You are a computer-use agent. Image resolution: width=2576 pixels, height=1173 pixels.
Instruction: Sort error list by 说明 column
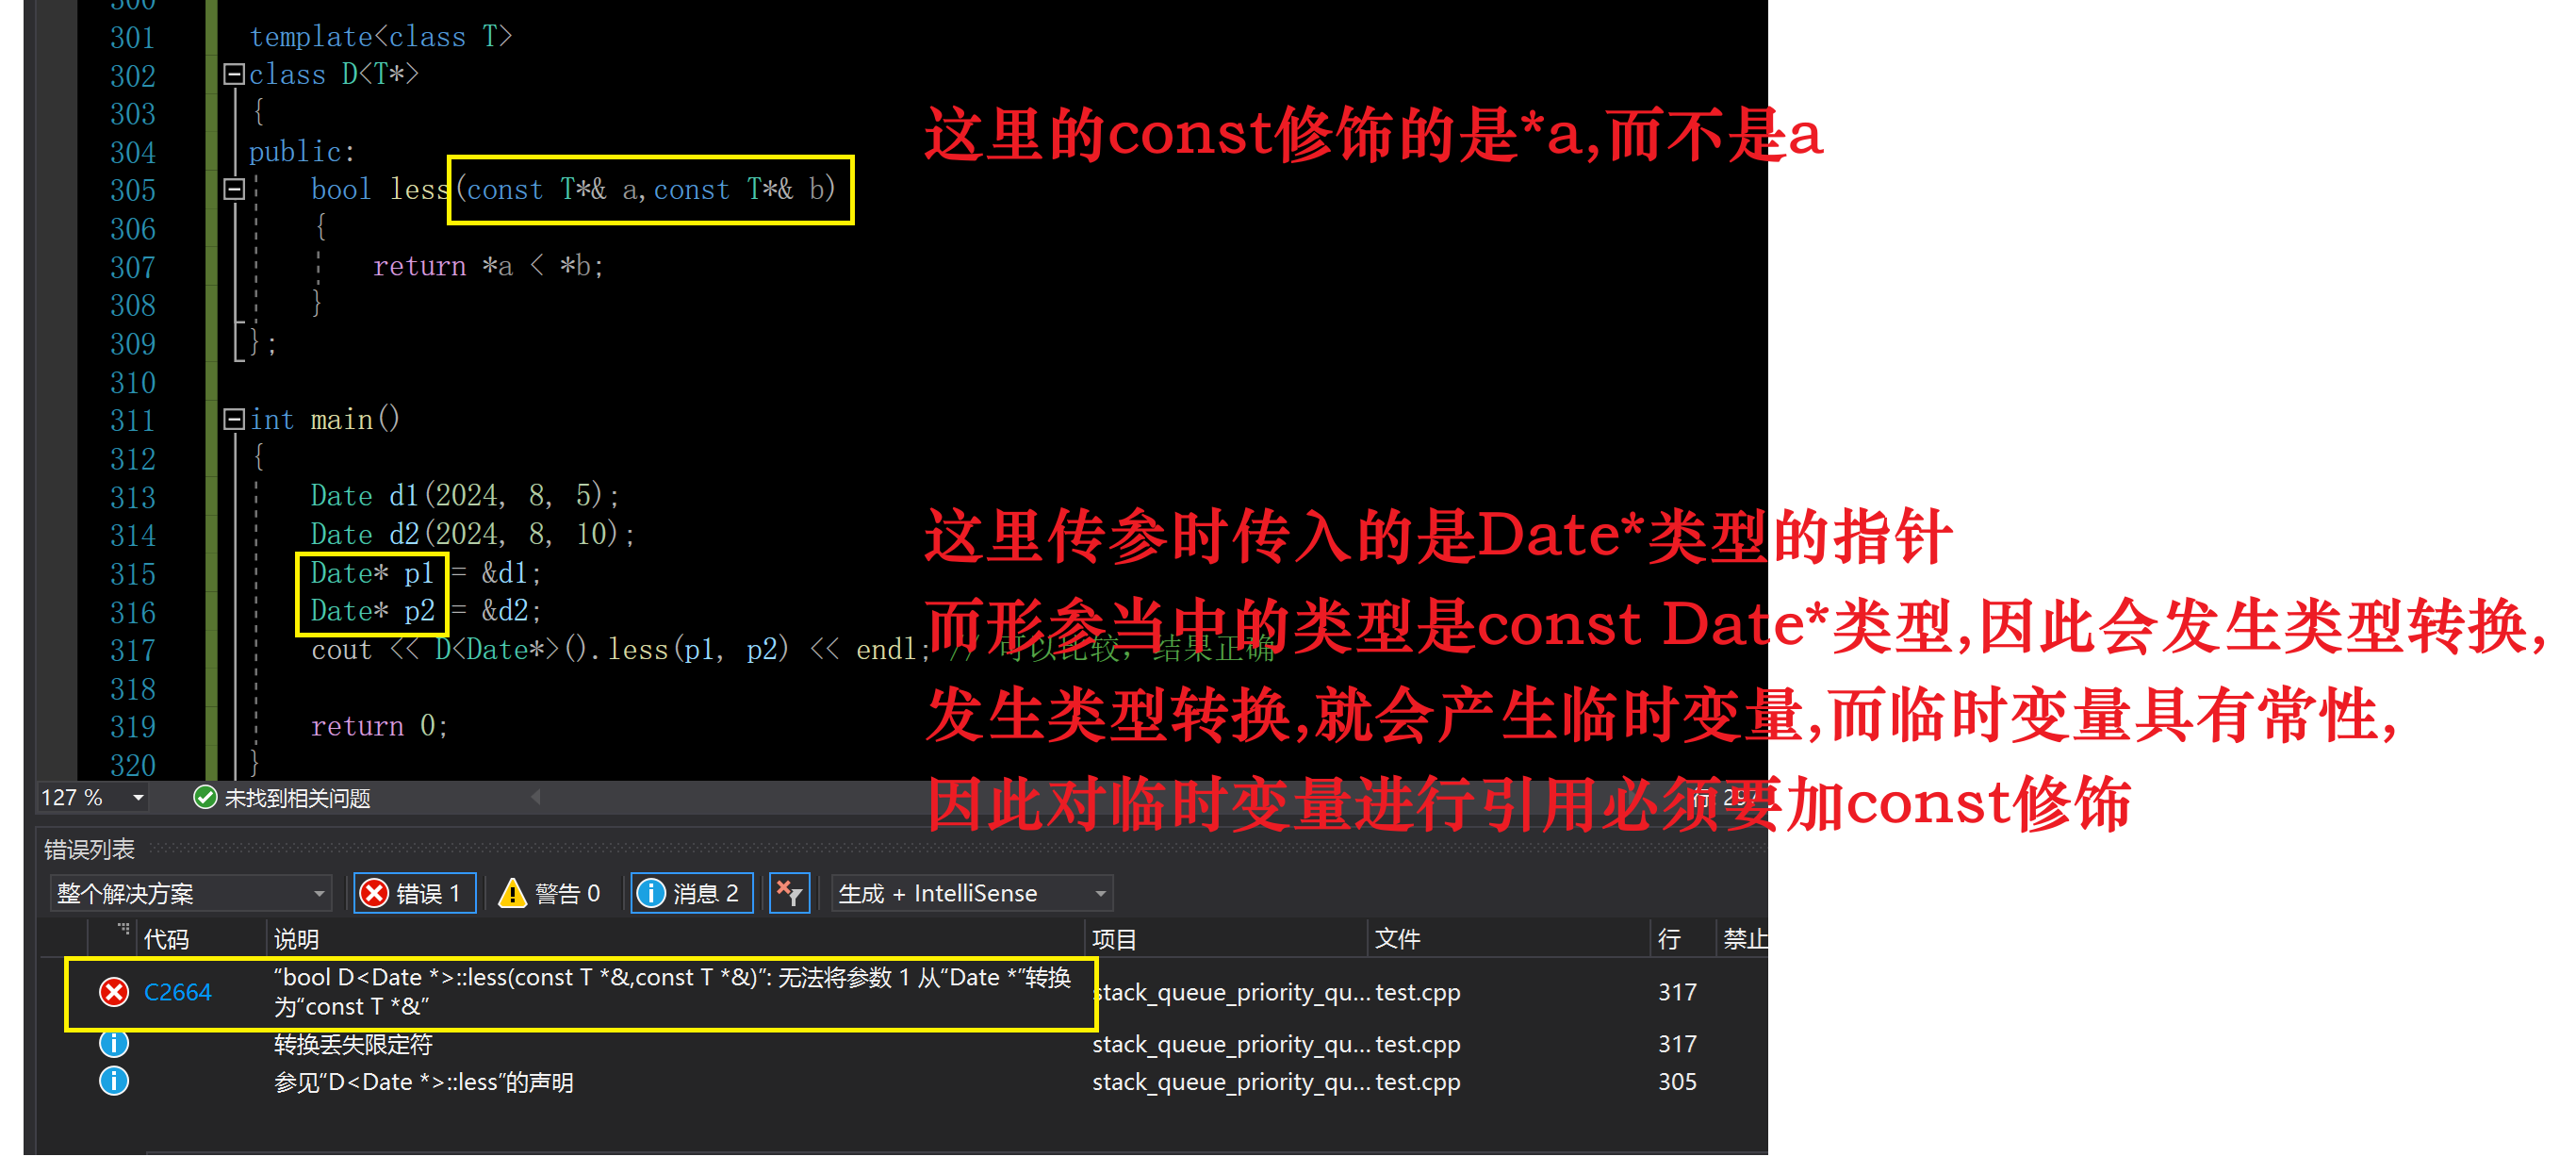(296, 940)
